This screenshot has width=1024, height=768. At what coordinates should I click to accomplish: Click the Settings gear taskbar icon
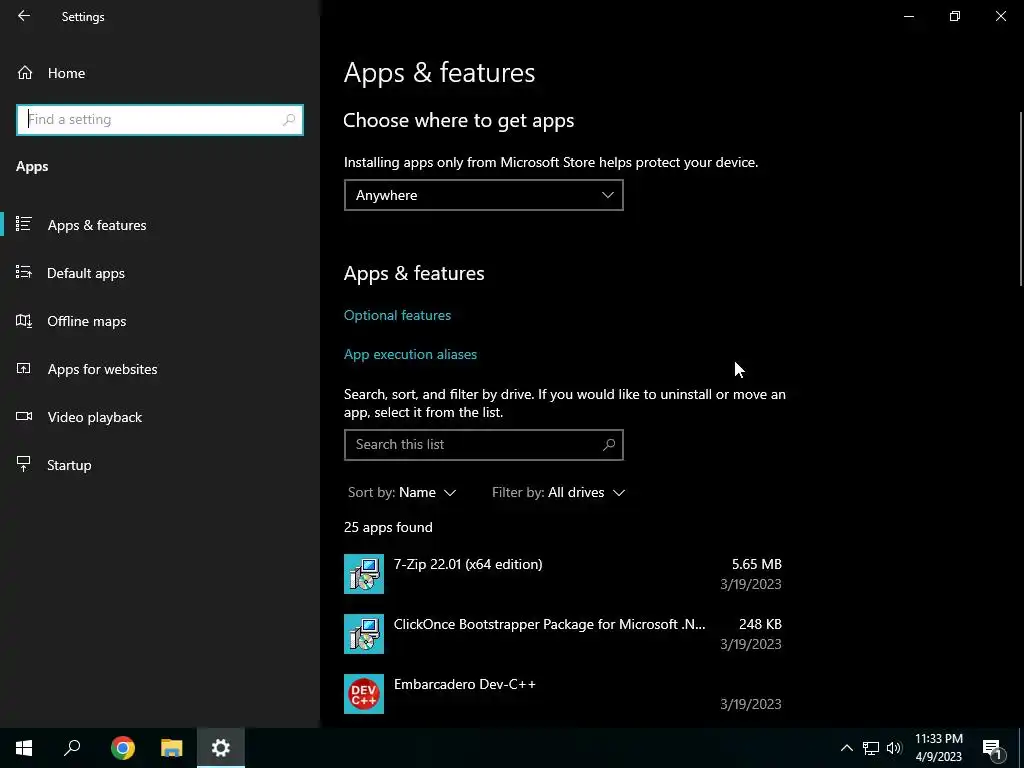pos(221,748)
